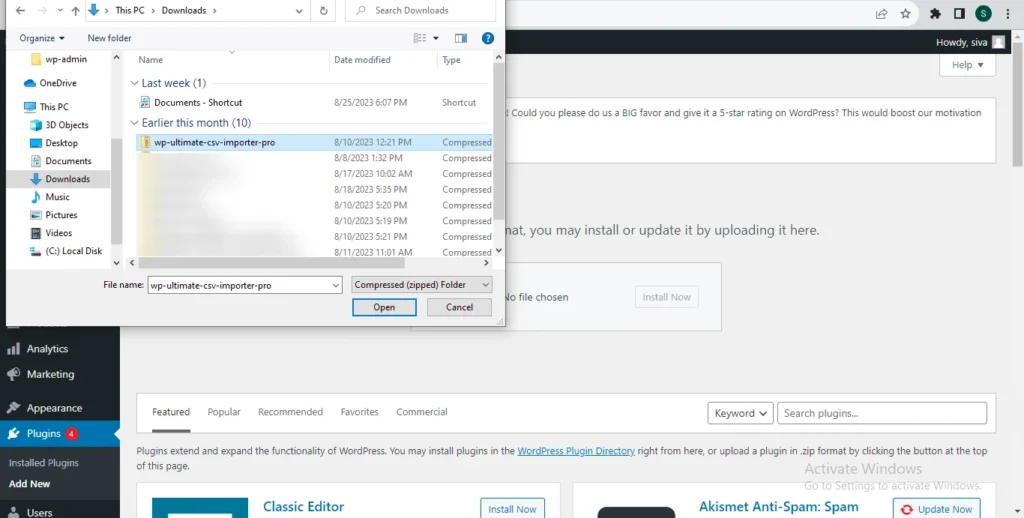
Task: Select wp-ultimate-csv-importer-pro zip file
Action: [x=214, y=142]
